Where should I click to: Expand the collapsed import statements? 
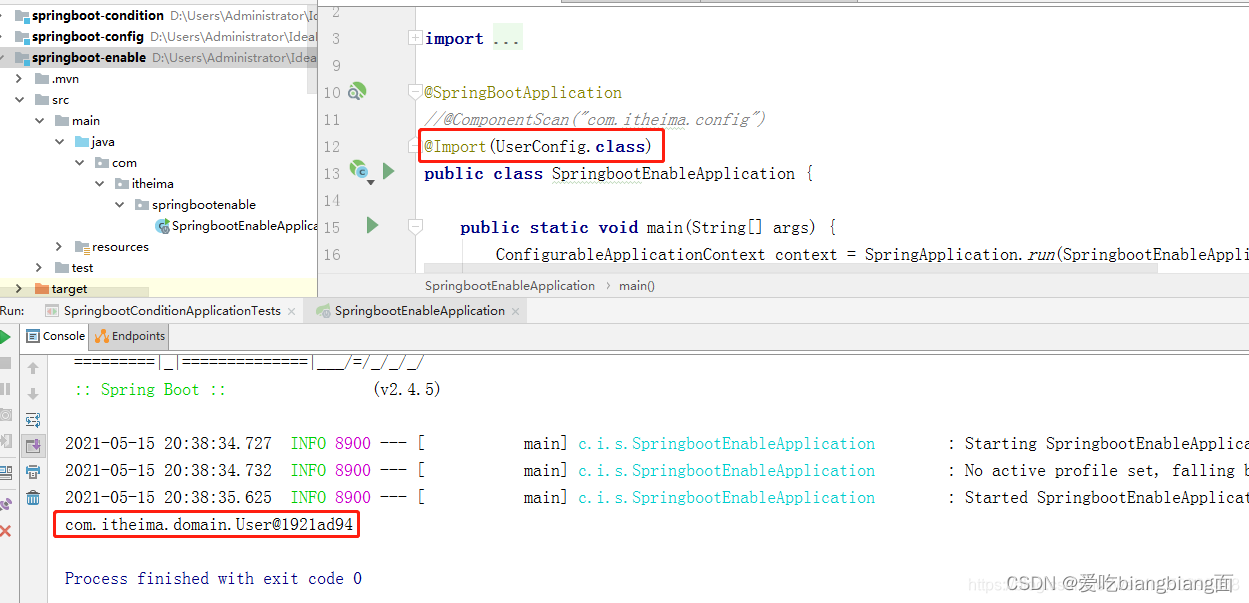pyautogui.click(x=415, y=37)
